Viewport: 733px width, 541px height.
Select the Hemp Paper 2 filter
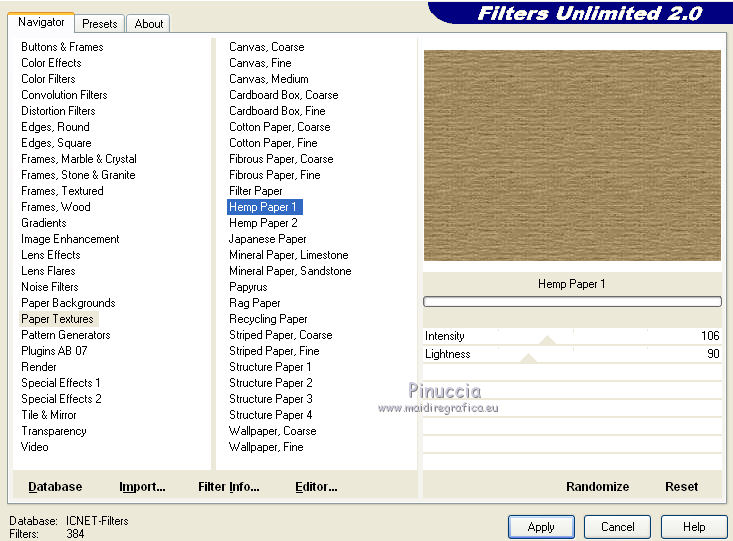(x=263, y=223)
